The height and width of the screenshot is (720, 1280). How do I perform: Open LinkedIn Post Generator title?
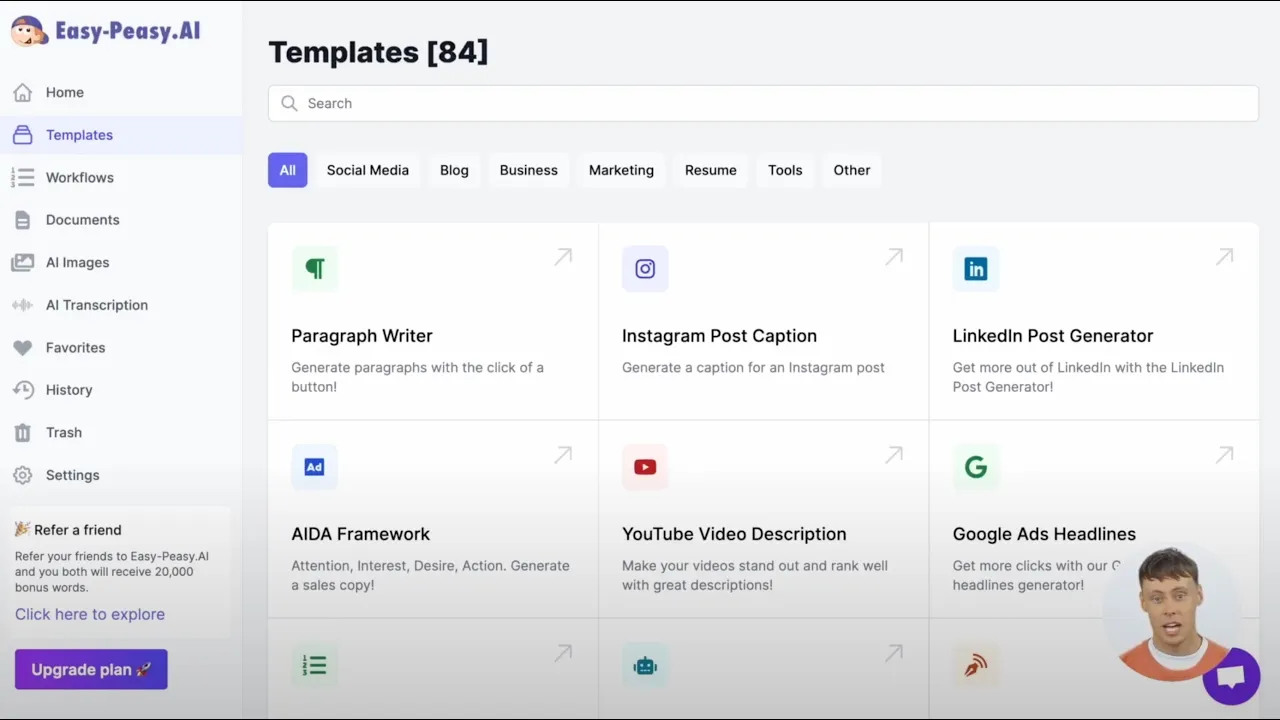click(1053, 336)
